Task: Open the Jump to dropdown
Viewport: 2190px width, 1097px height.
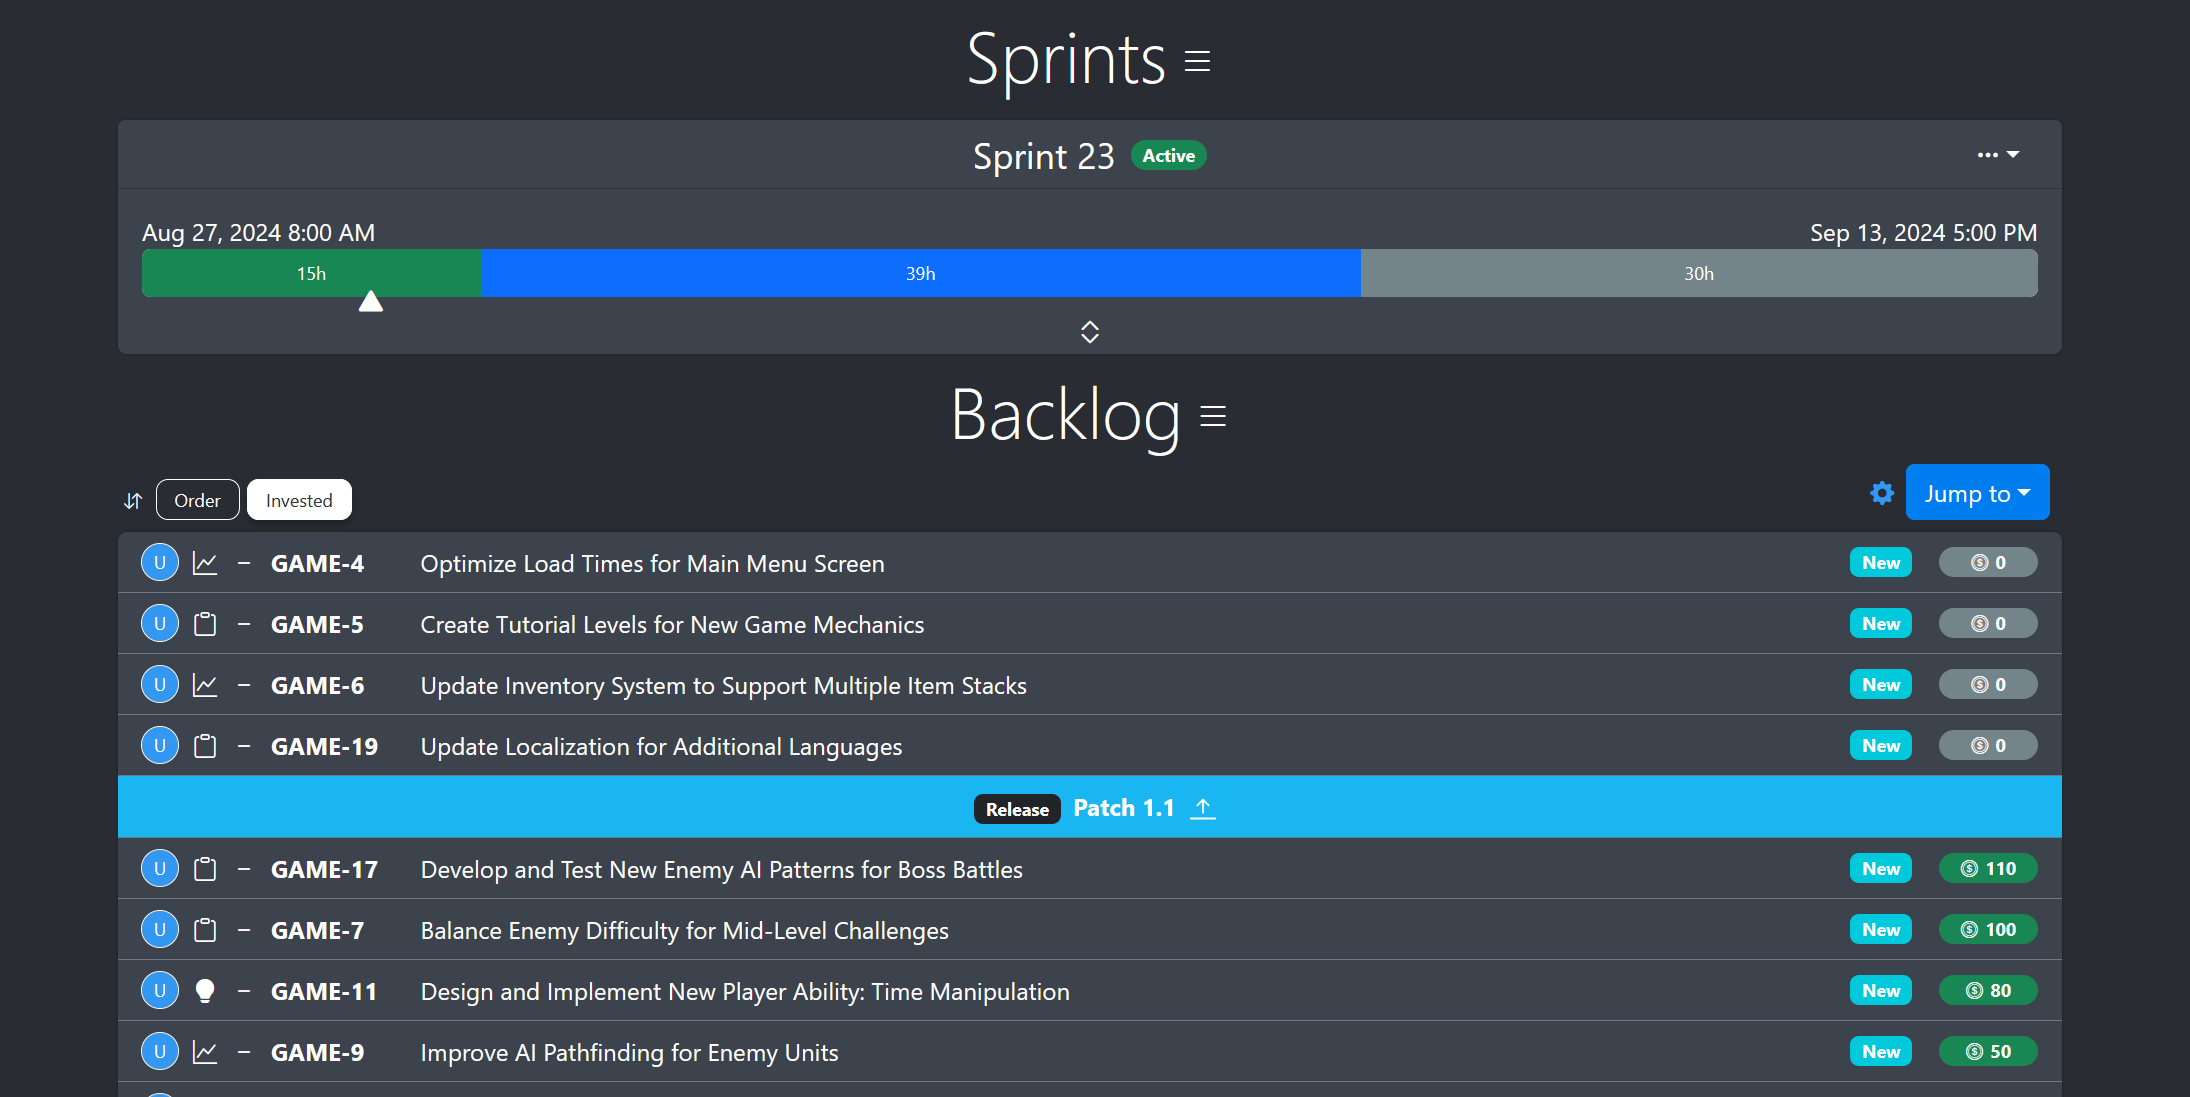Action: [1976, 492]
